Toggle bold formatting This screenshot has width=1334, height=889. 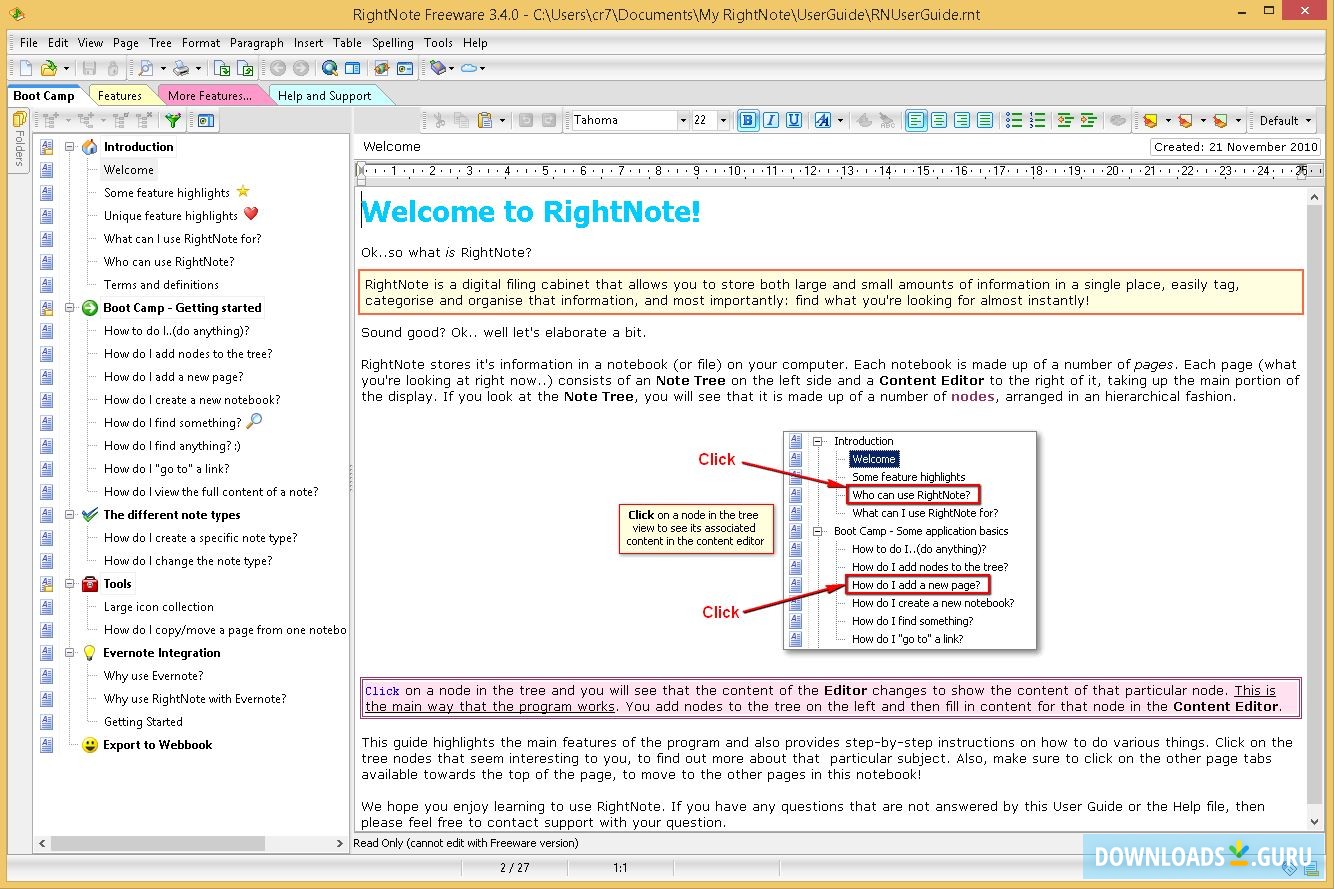748,120
